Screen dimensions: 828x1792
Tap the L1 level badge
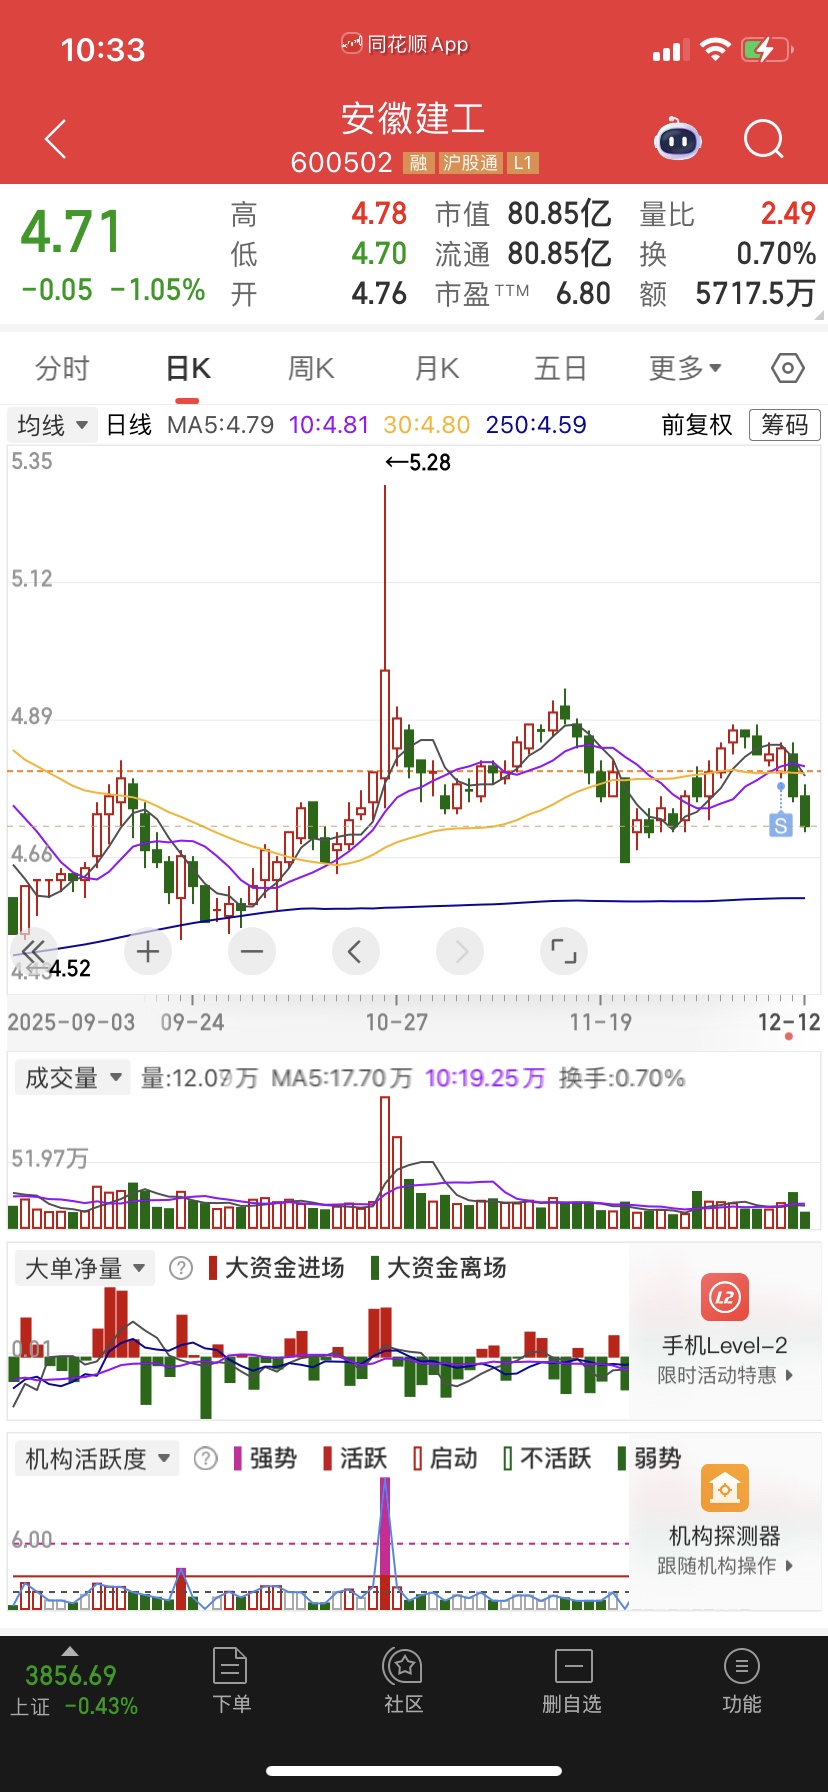[x=523, y=163]
